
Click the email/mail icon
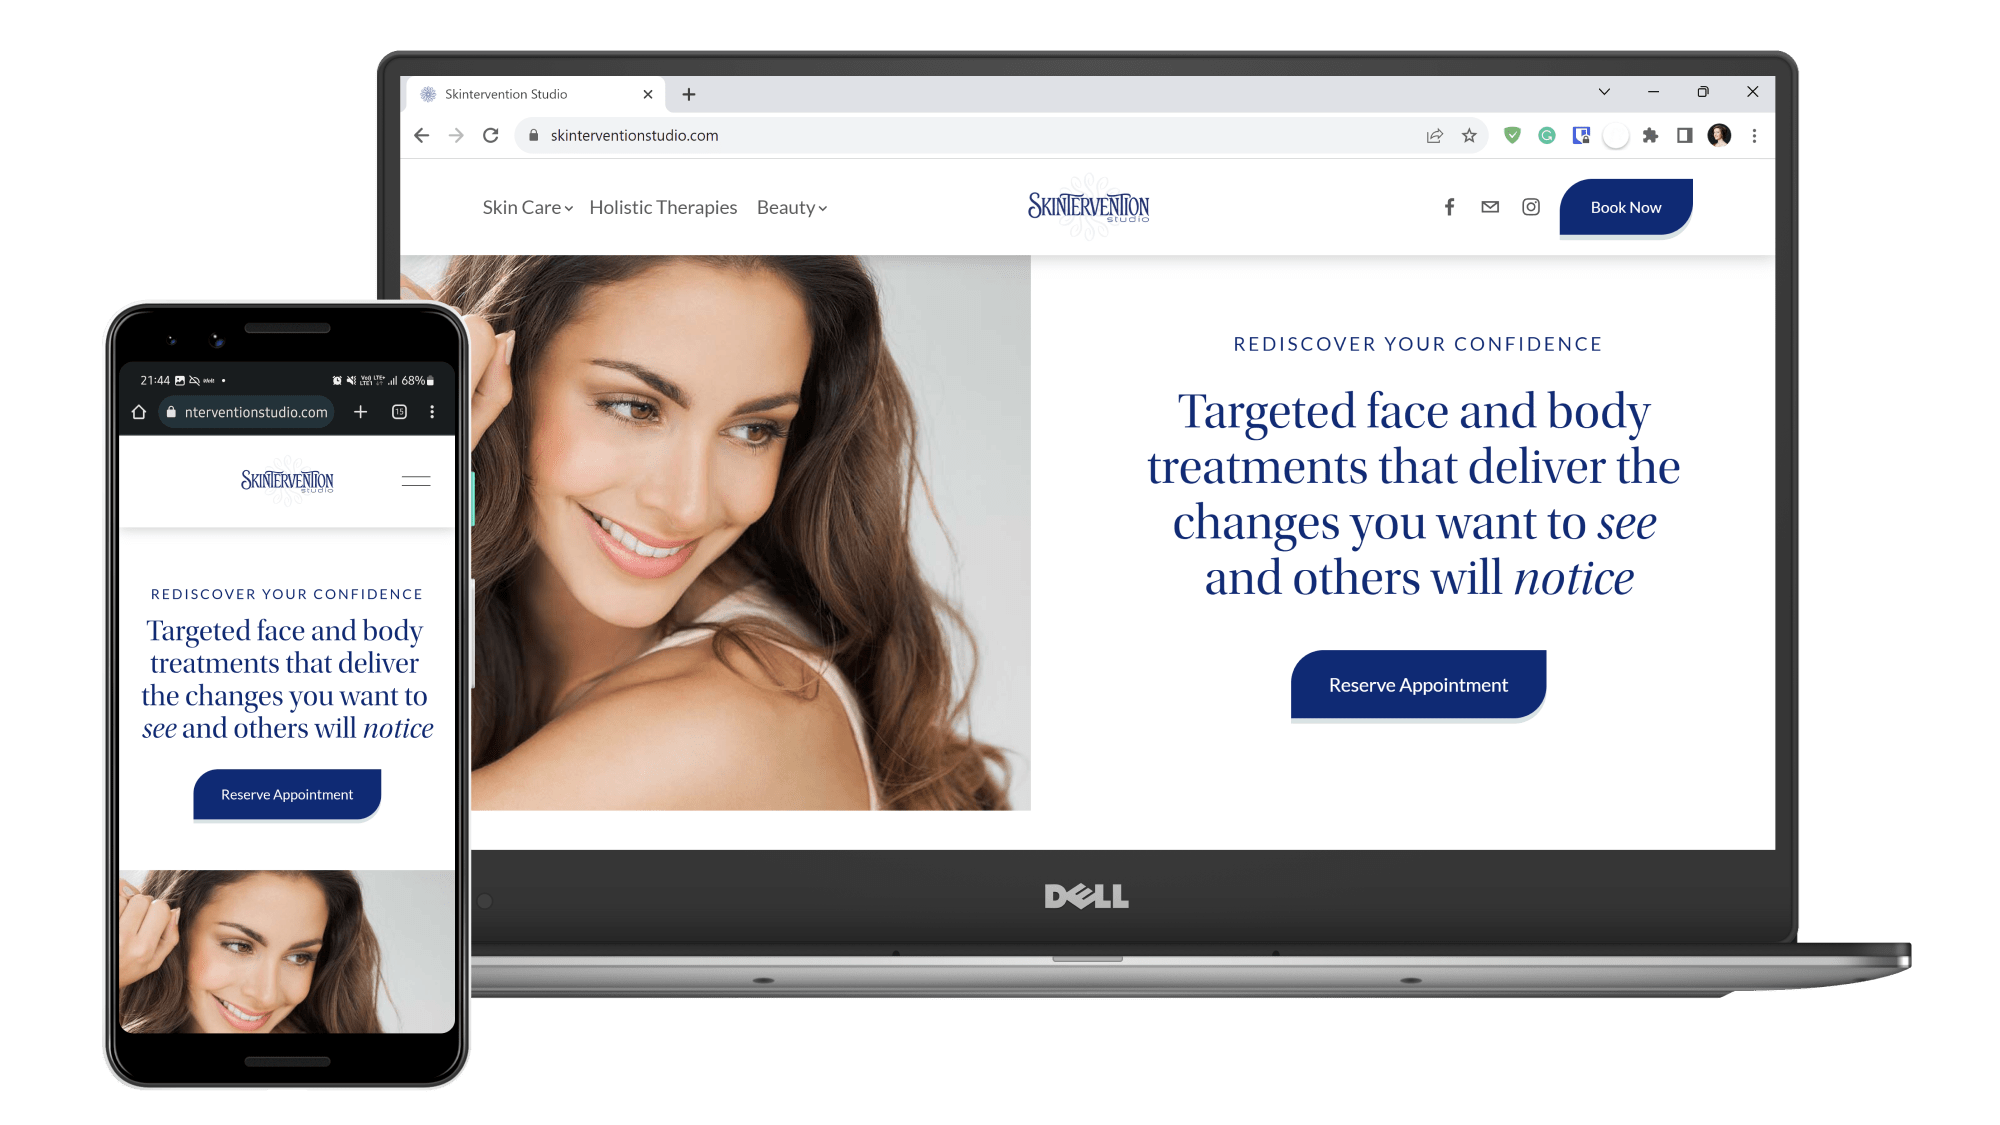[x=1490, y=206]
